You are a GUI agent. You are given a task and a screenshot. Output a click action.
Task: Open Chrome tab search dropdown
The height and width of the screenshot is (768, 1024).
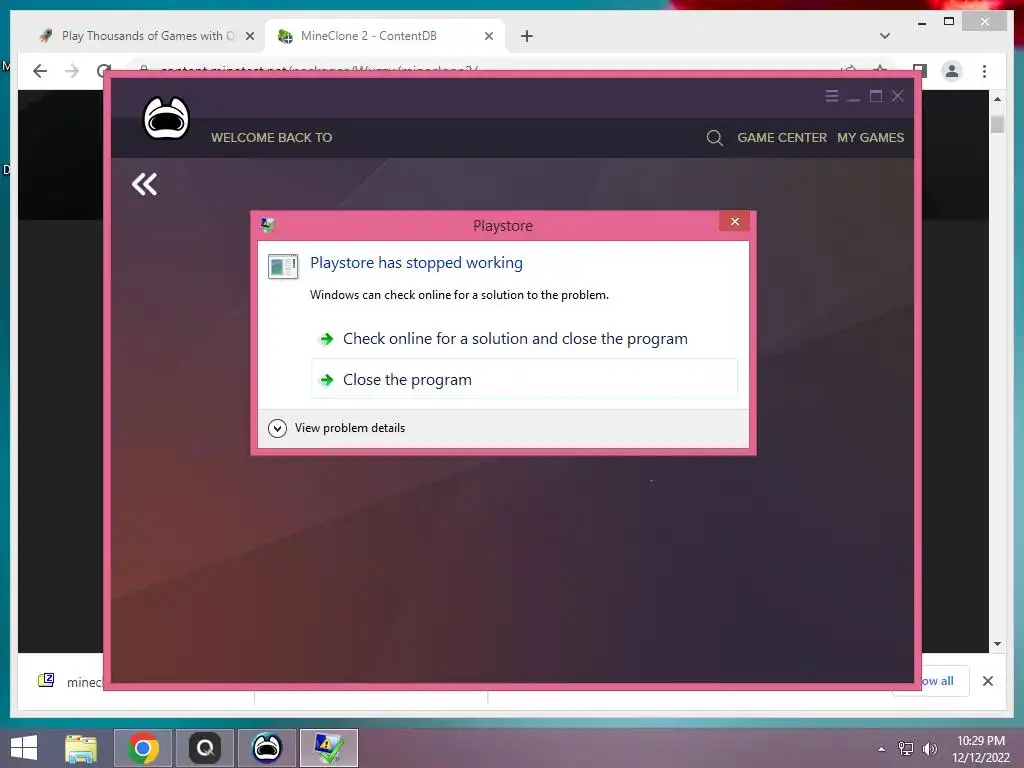click(x=884, y=36)
